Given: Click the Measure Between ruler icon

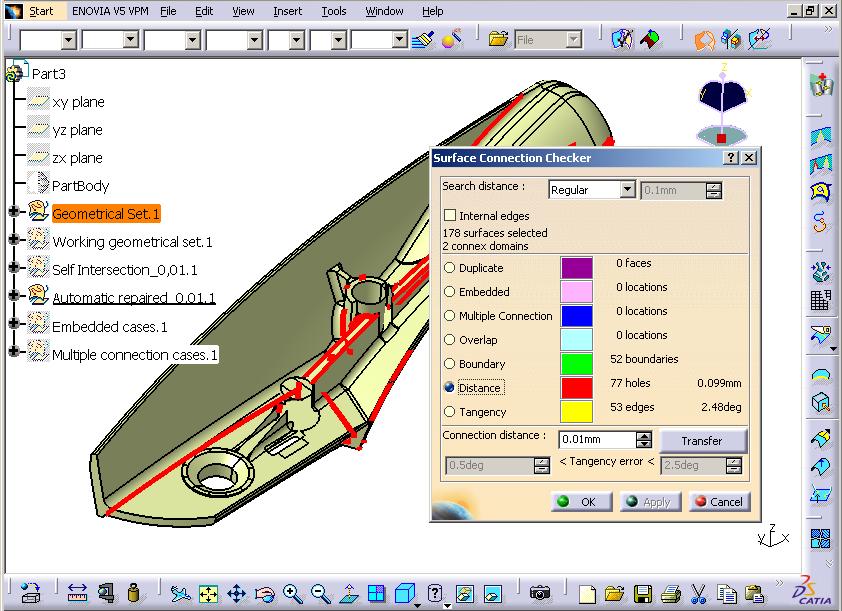Looking at the screenshot, I should pos(78,593).
